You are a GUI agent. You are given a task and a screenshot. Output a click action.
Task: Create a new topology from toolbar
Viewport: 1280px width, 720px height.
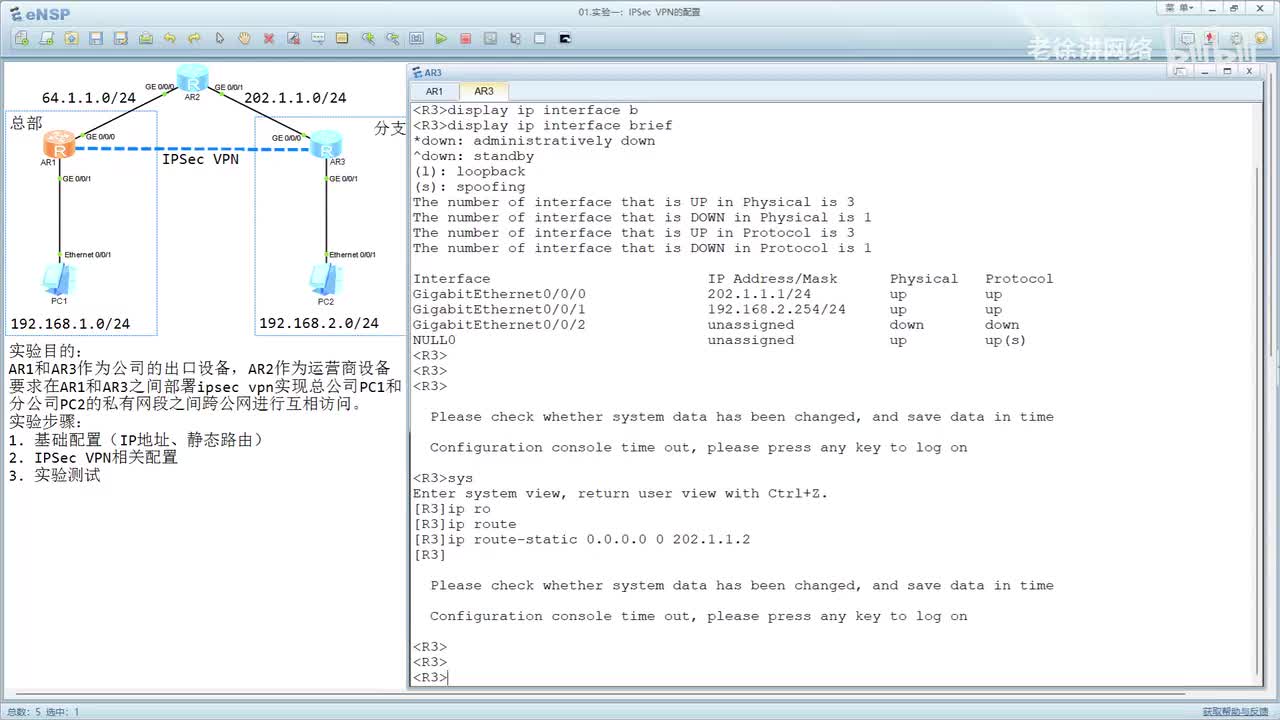(22, 39)
